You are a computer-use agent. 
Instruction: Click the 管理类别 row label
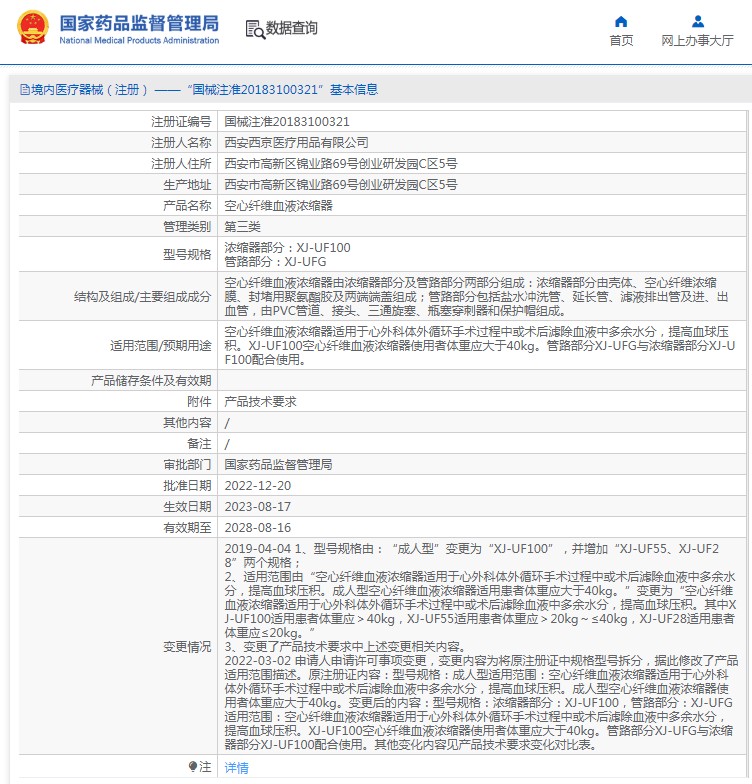tap(187, 226)
